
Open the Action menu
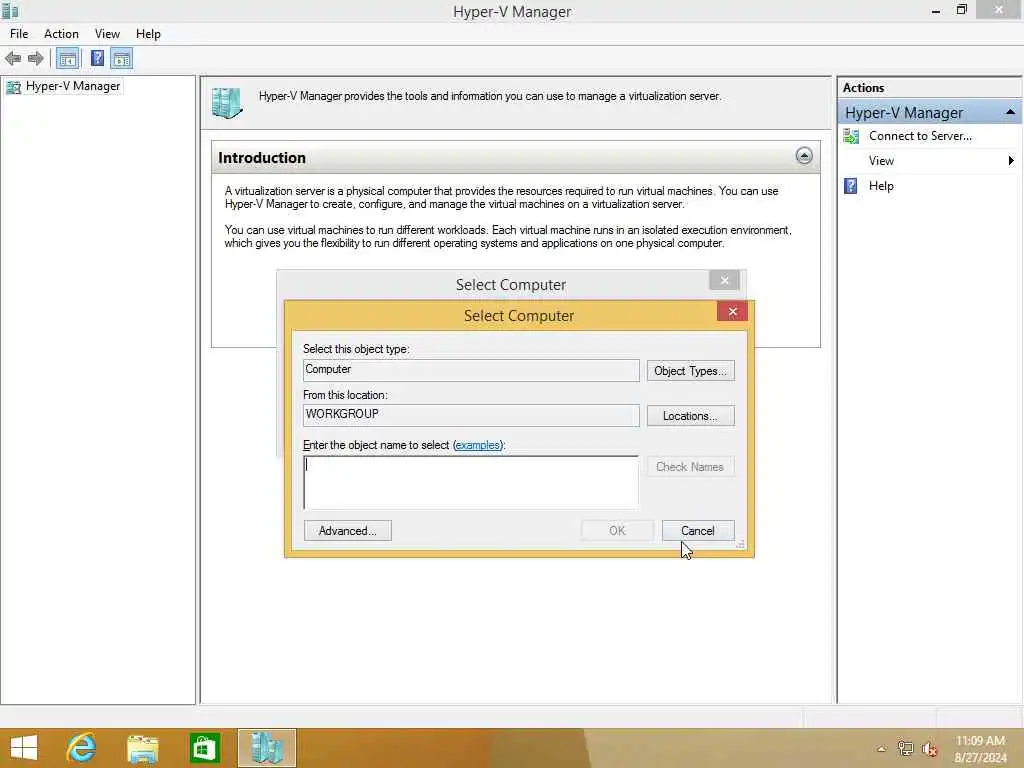point(61,34)
